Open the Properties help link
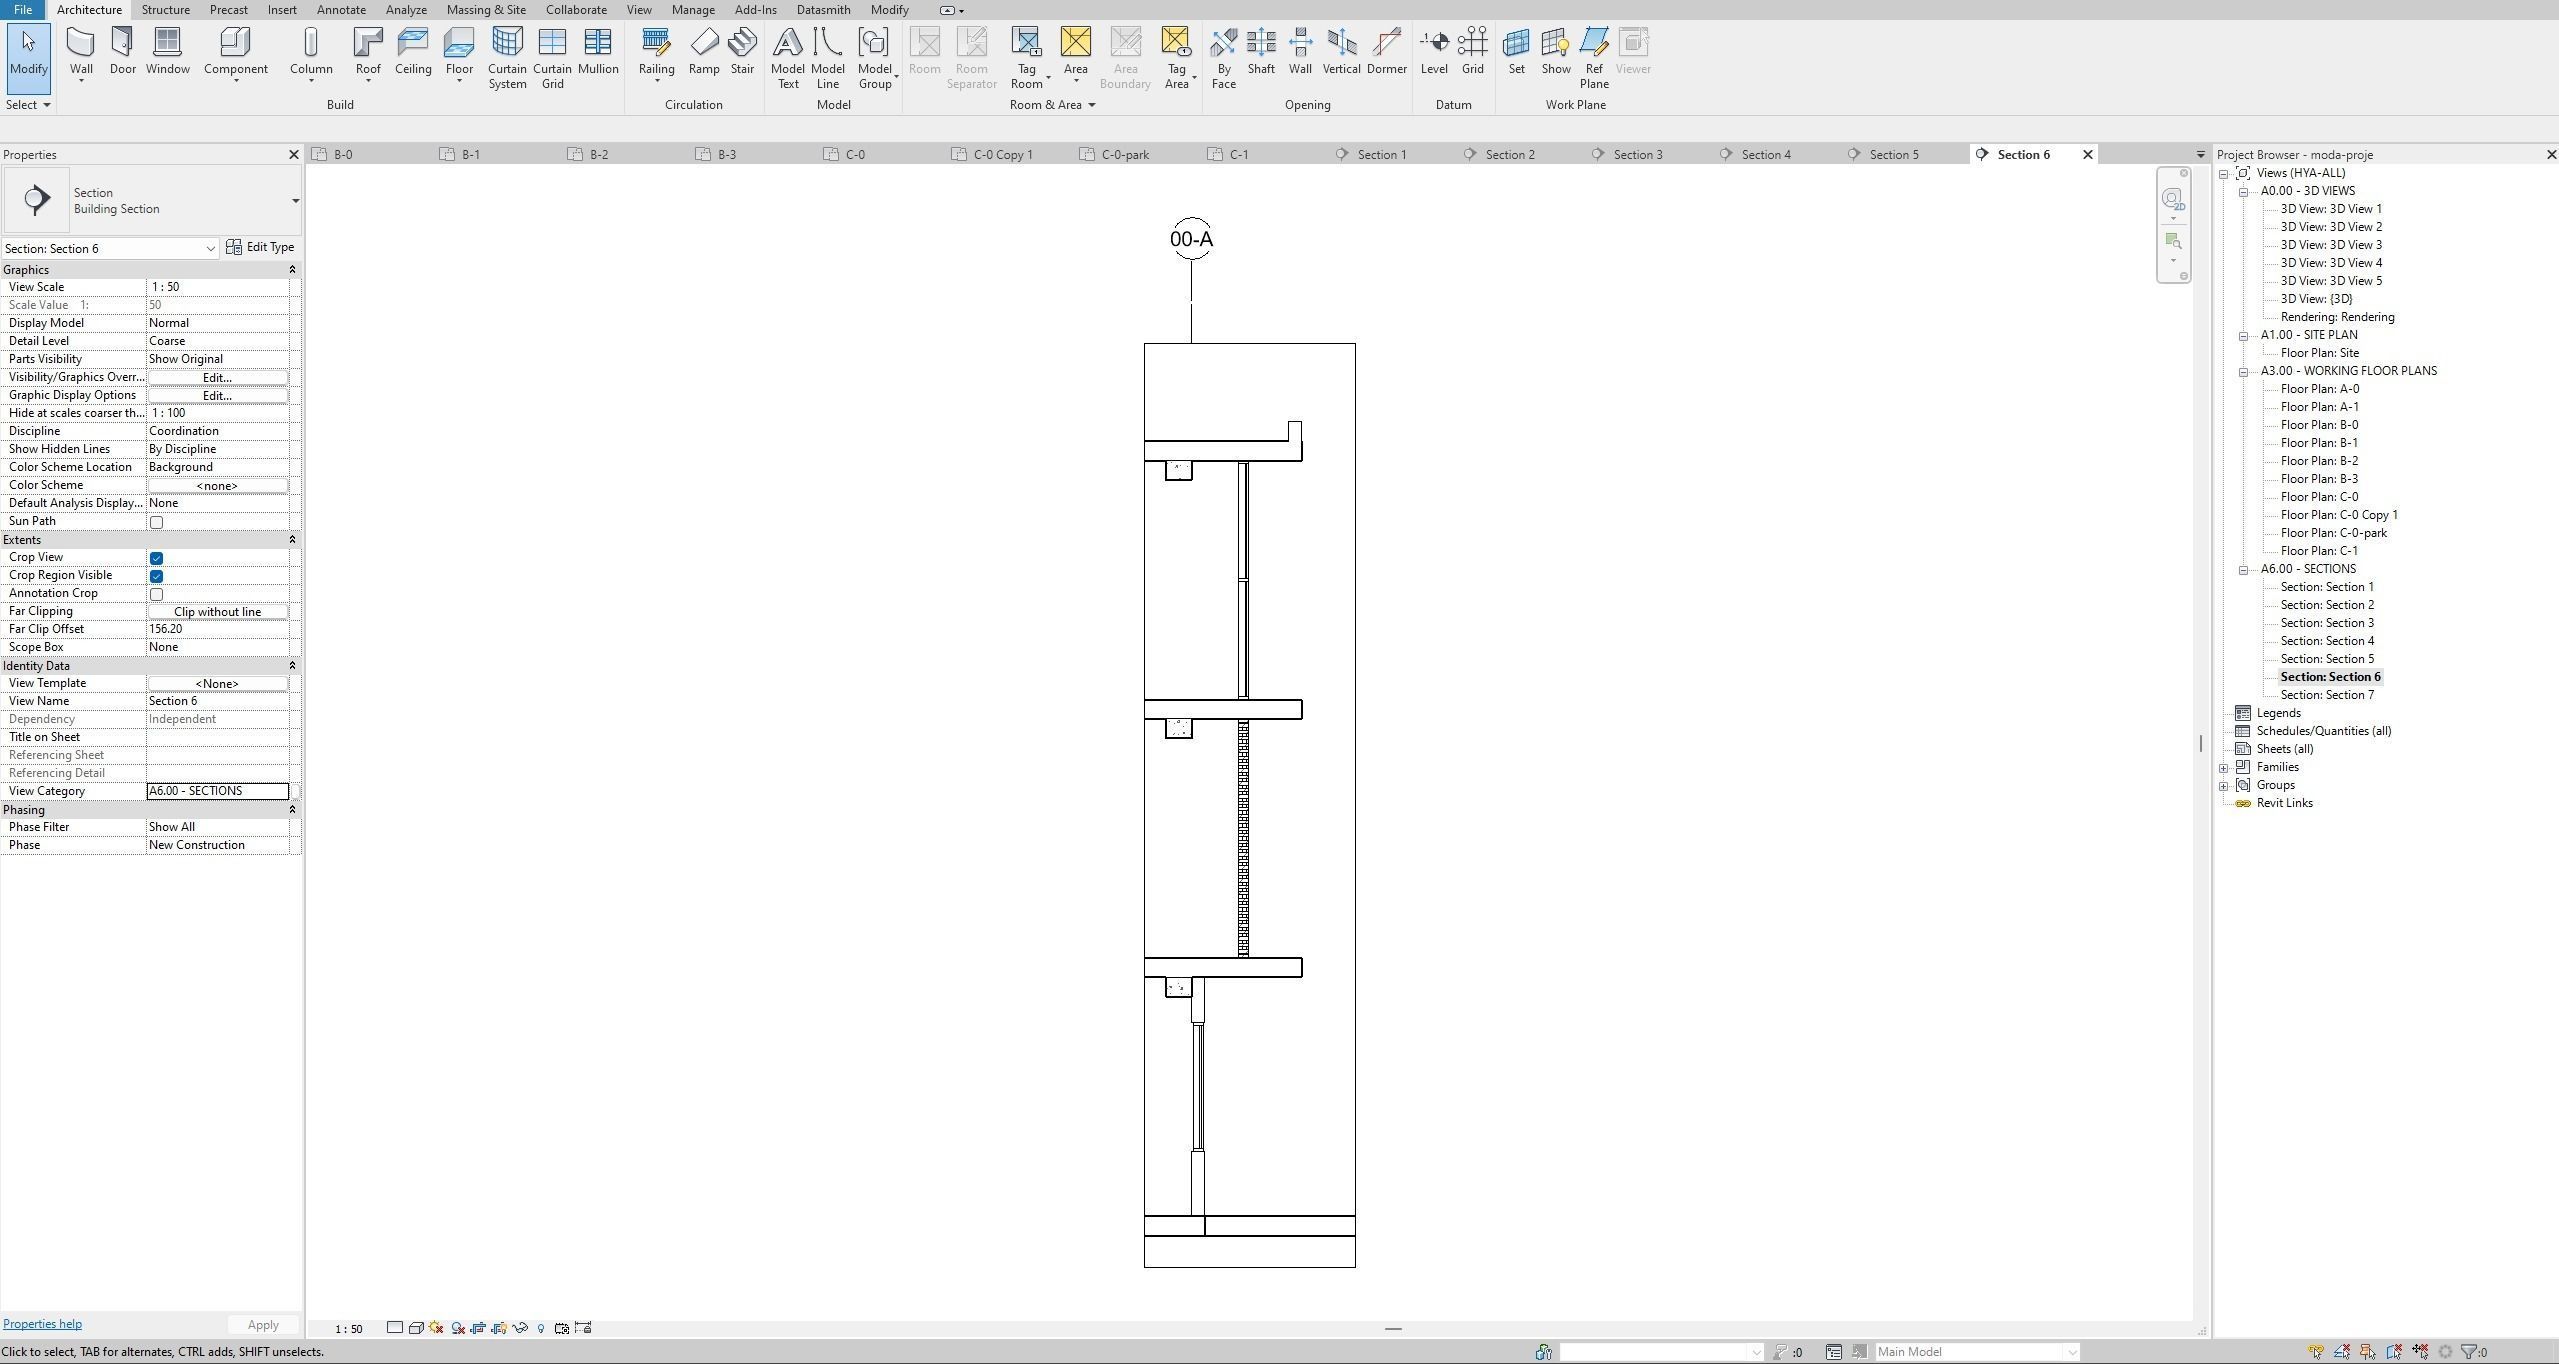The image size is (2559, 1364). pyautogui.click(x=42, y=1324)
